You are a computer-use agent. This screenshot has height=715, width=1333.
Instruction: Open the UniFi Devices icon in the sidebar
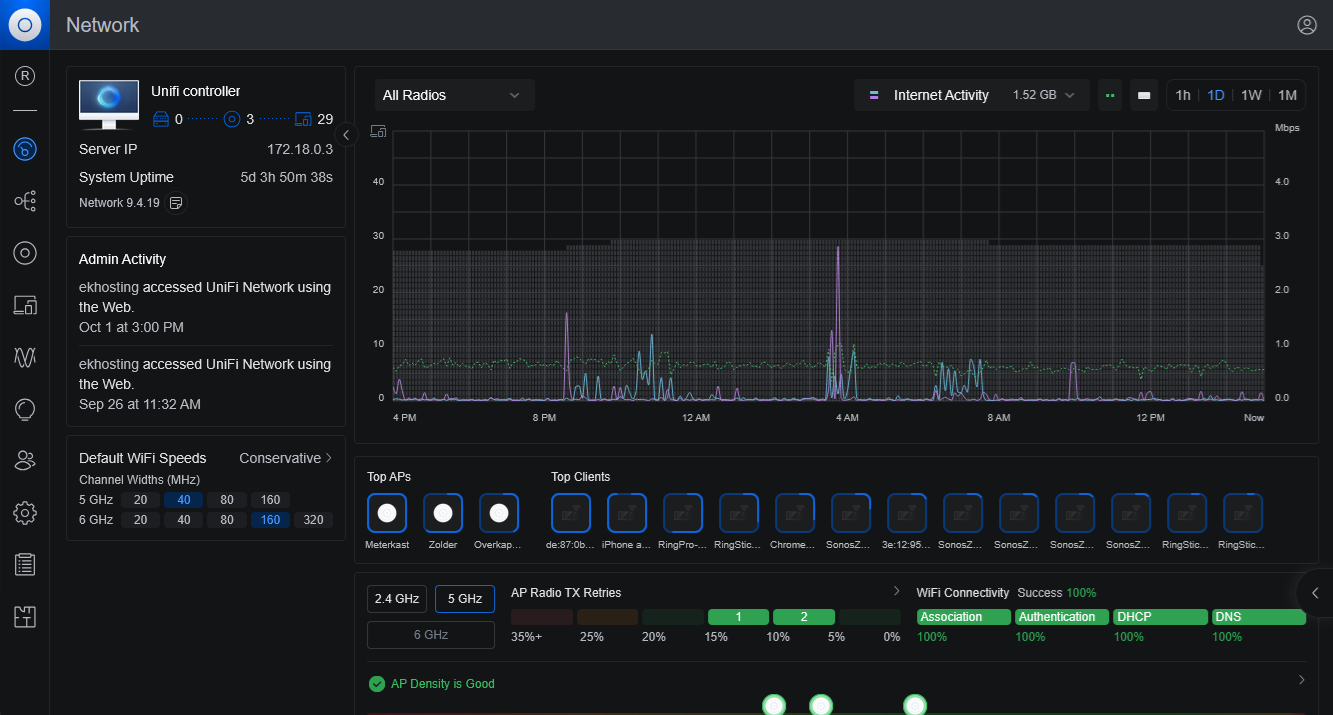pos(25,252)
